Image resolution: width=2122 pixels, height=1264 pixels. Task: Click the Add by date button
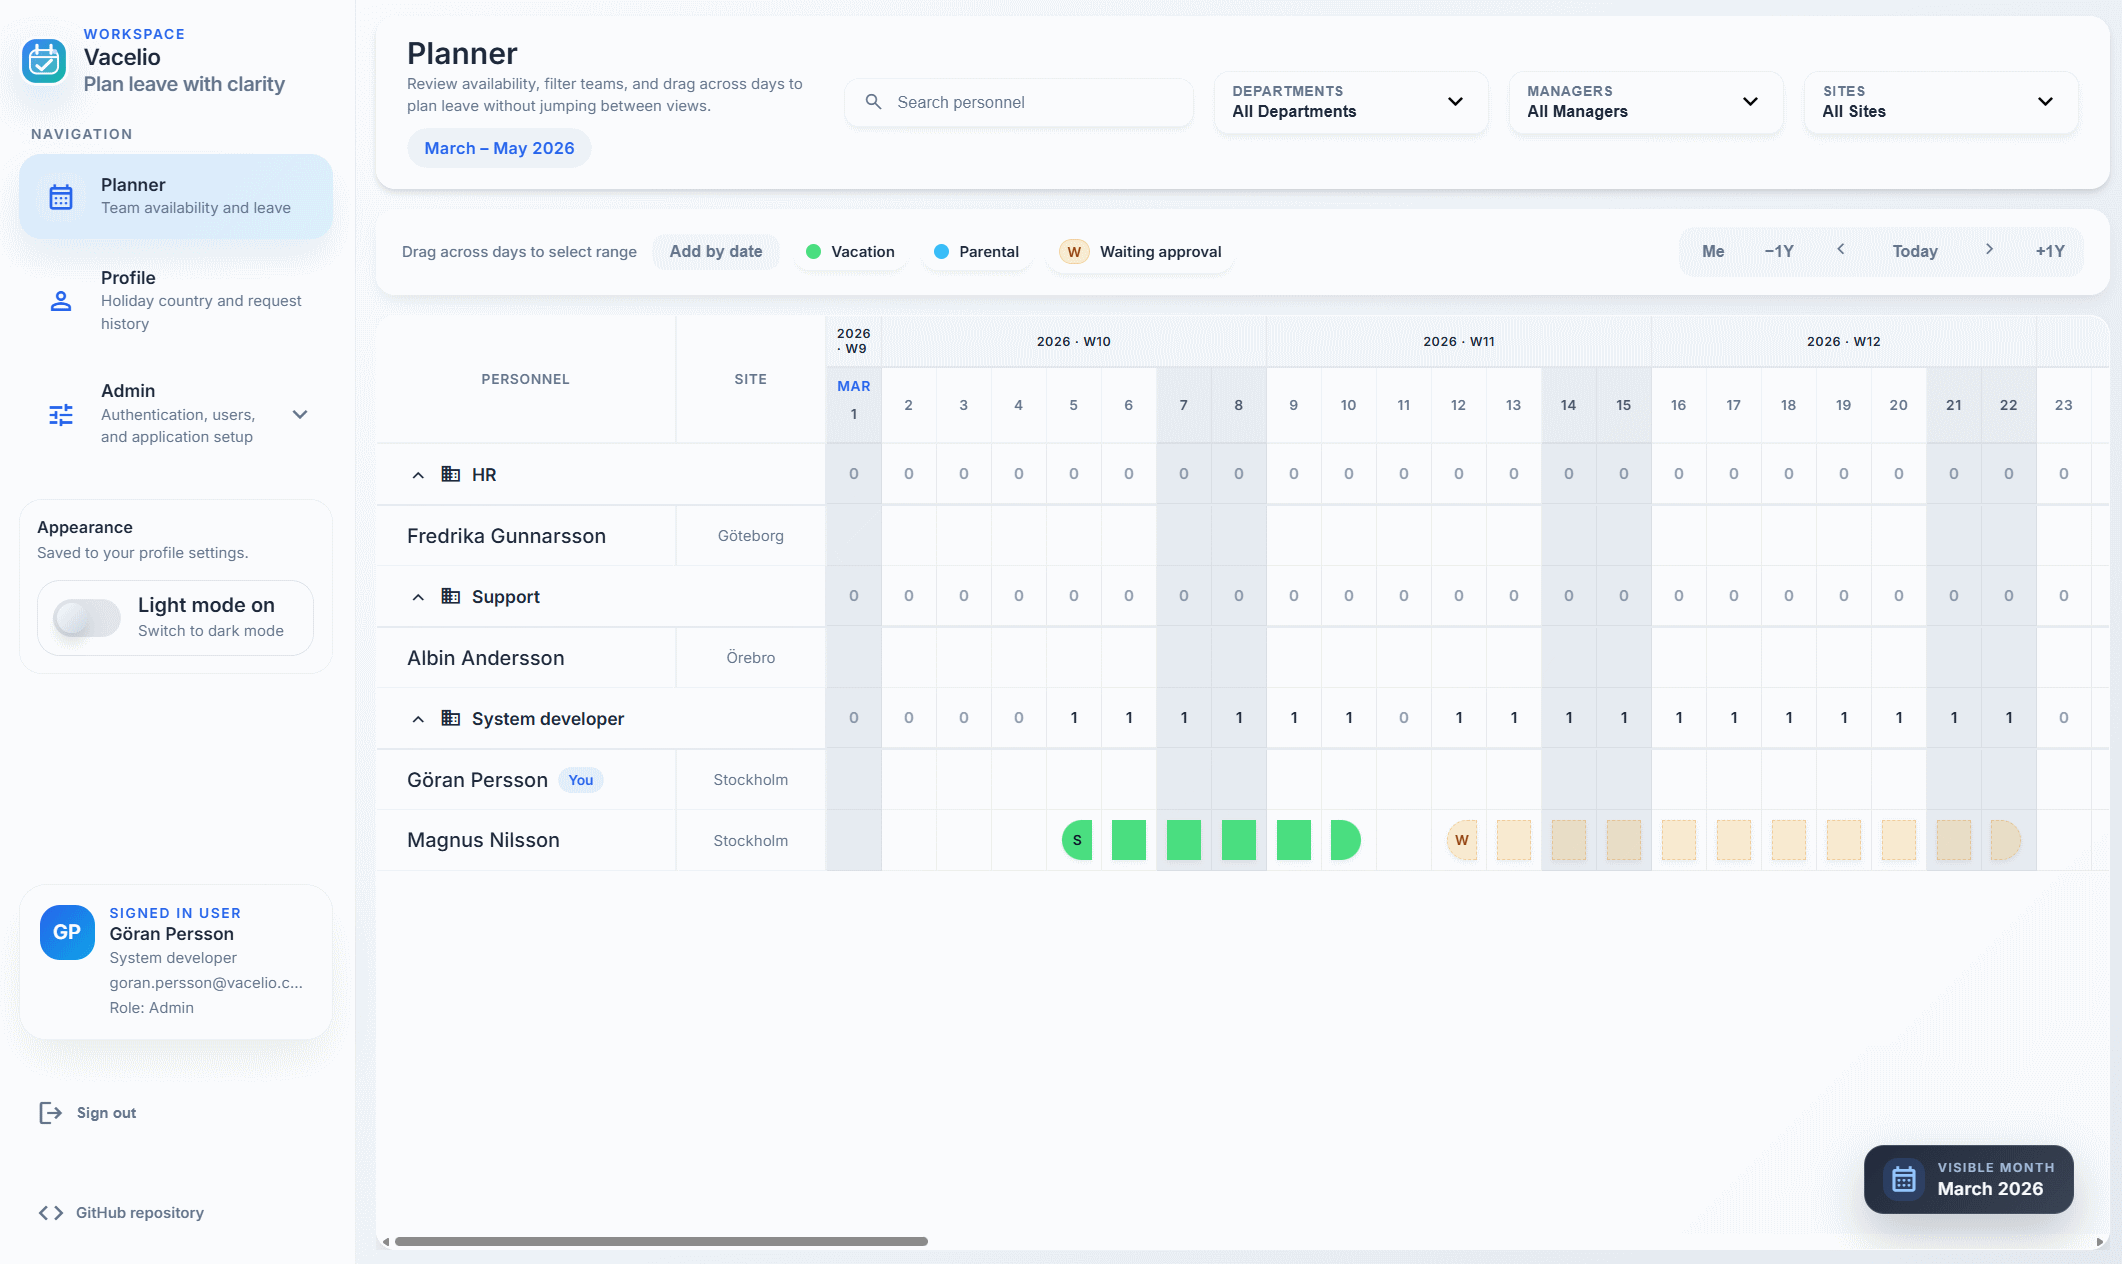[716, 251]
